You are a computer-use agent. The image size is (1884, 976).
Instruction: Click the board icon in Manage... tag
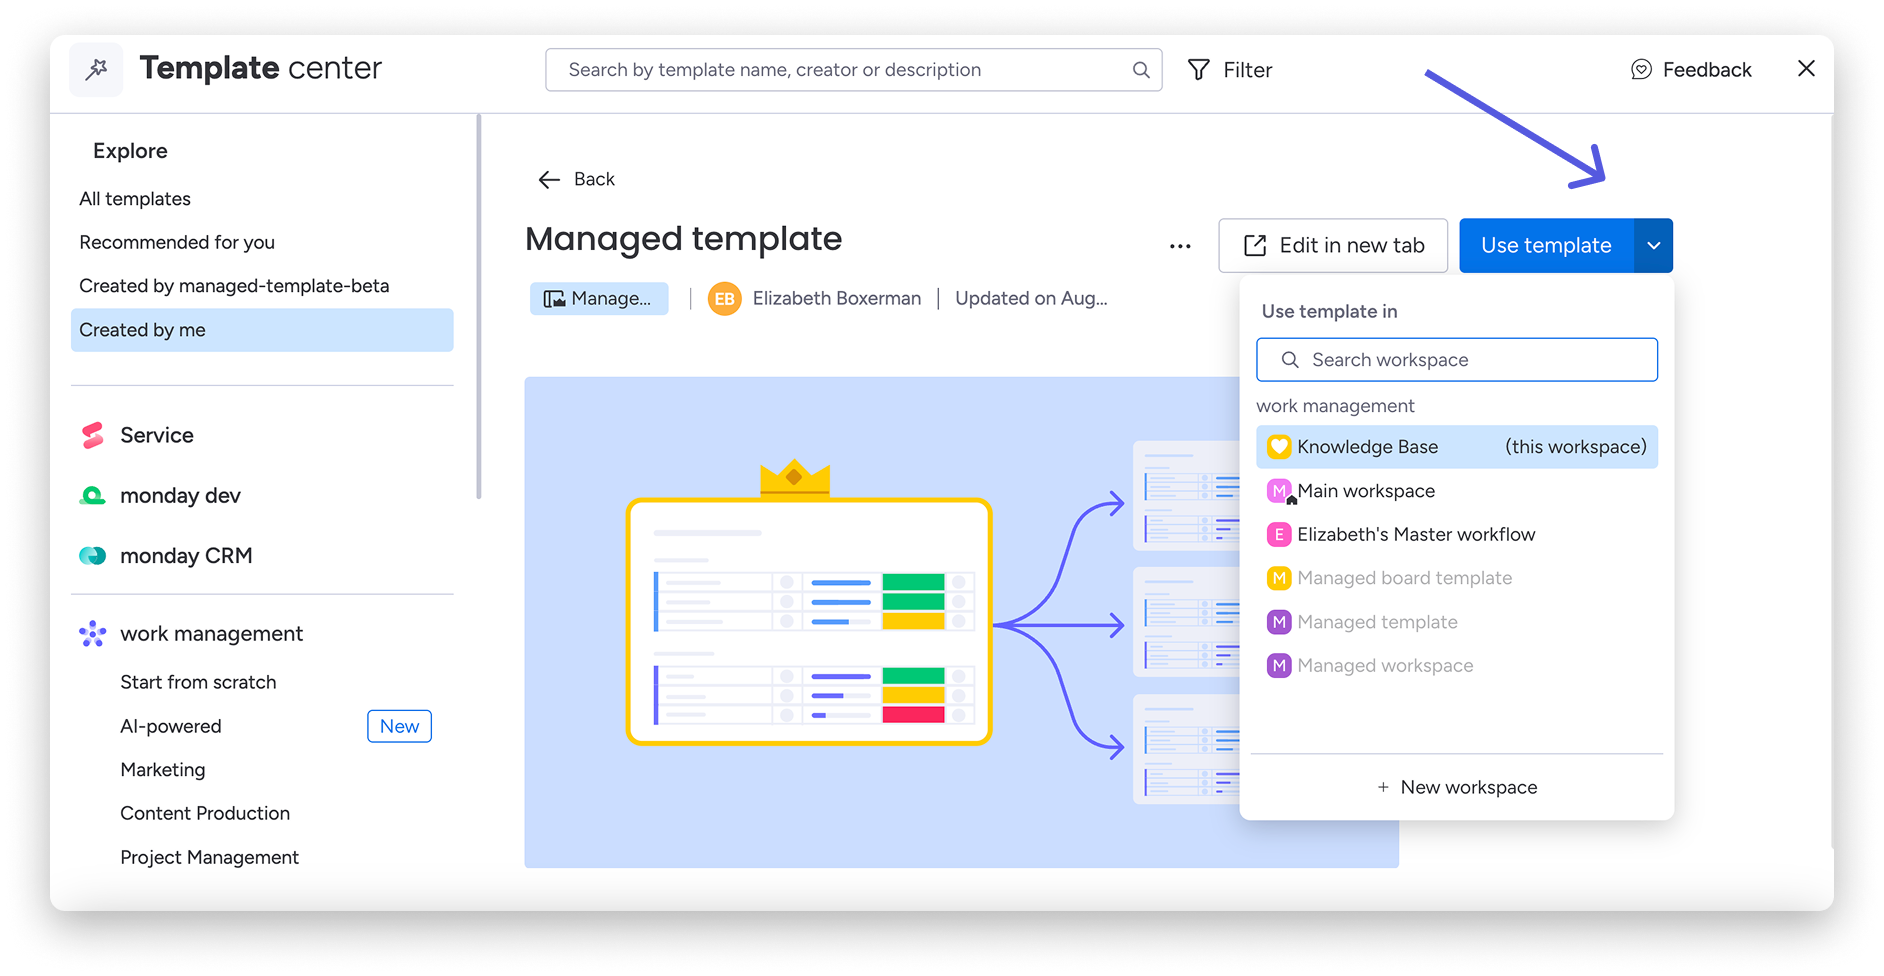pyautogui.click(x=554, y=299)
